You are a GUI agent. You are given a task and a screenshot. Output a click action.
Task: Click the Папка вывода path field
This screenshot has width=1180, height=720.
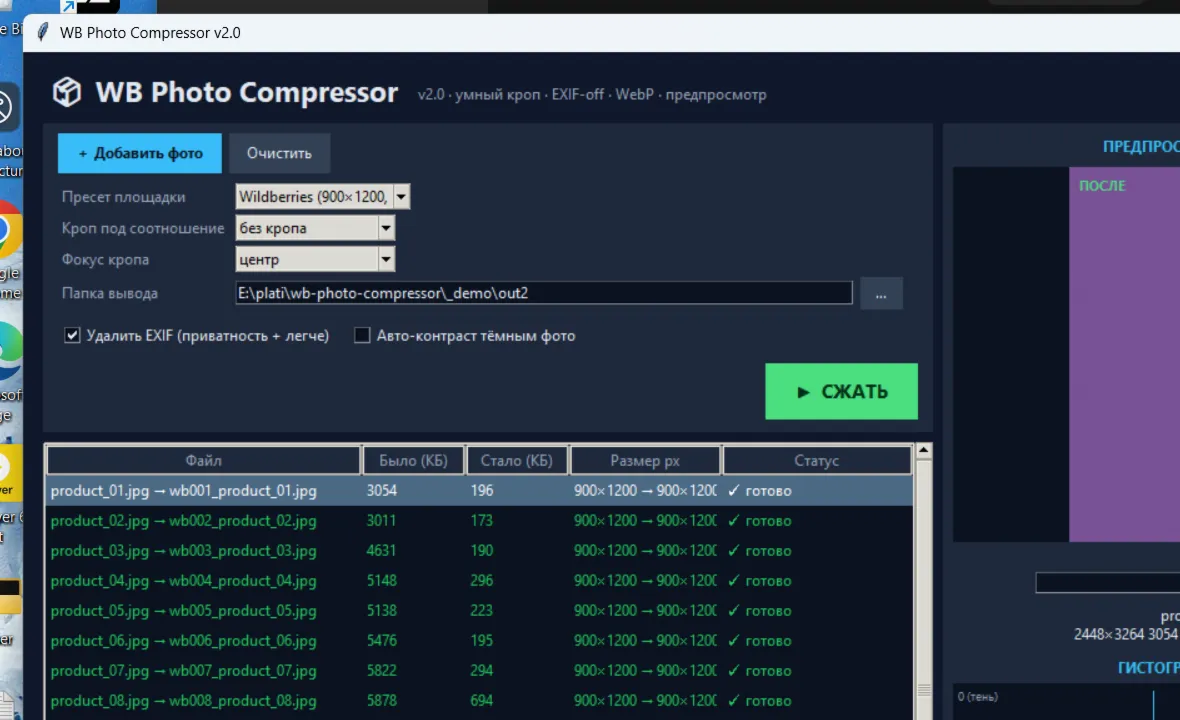543,293
